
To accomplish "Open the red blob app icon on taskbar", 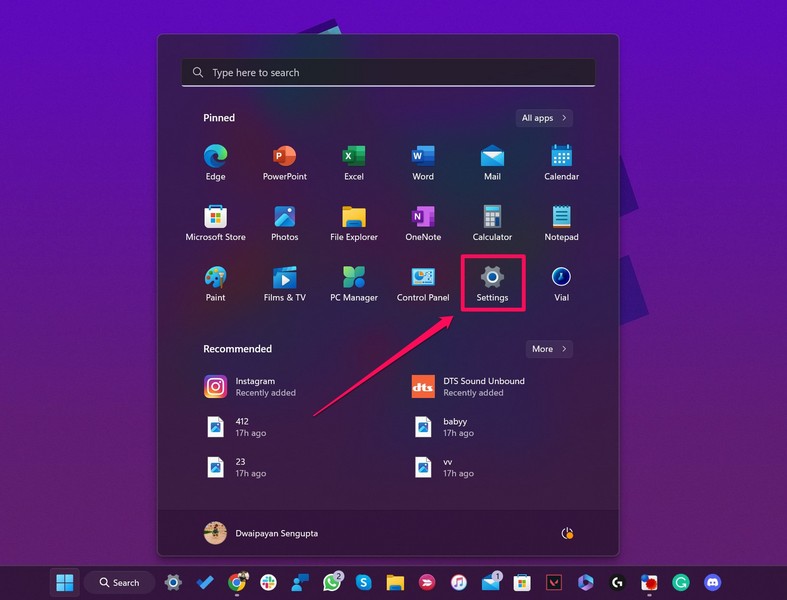I will pyautogui.click(x=649, y=582).
